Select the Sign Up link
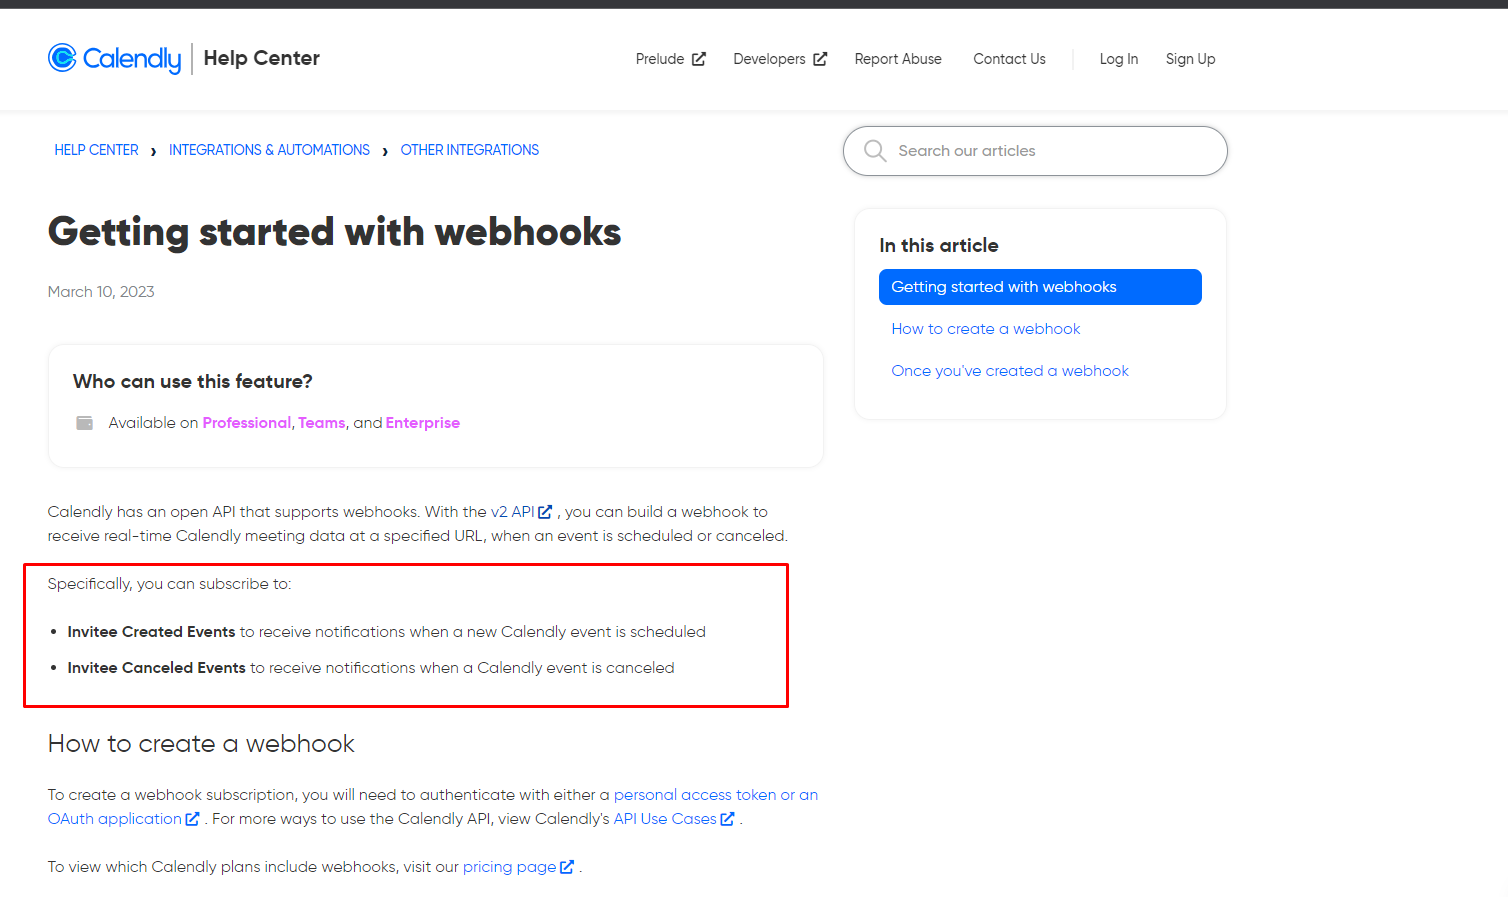This screenshot has height=897, width=1508. [1190, 59]
